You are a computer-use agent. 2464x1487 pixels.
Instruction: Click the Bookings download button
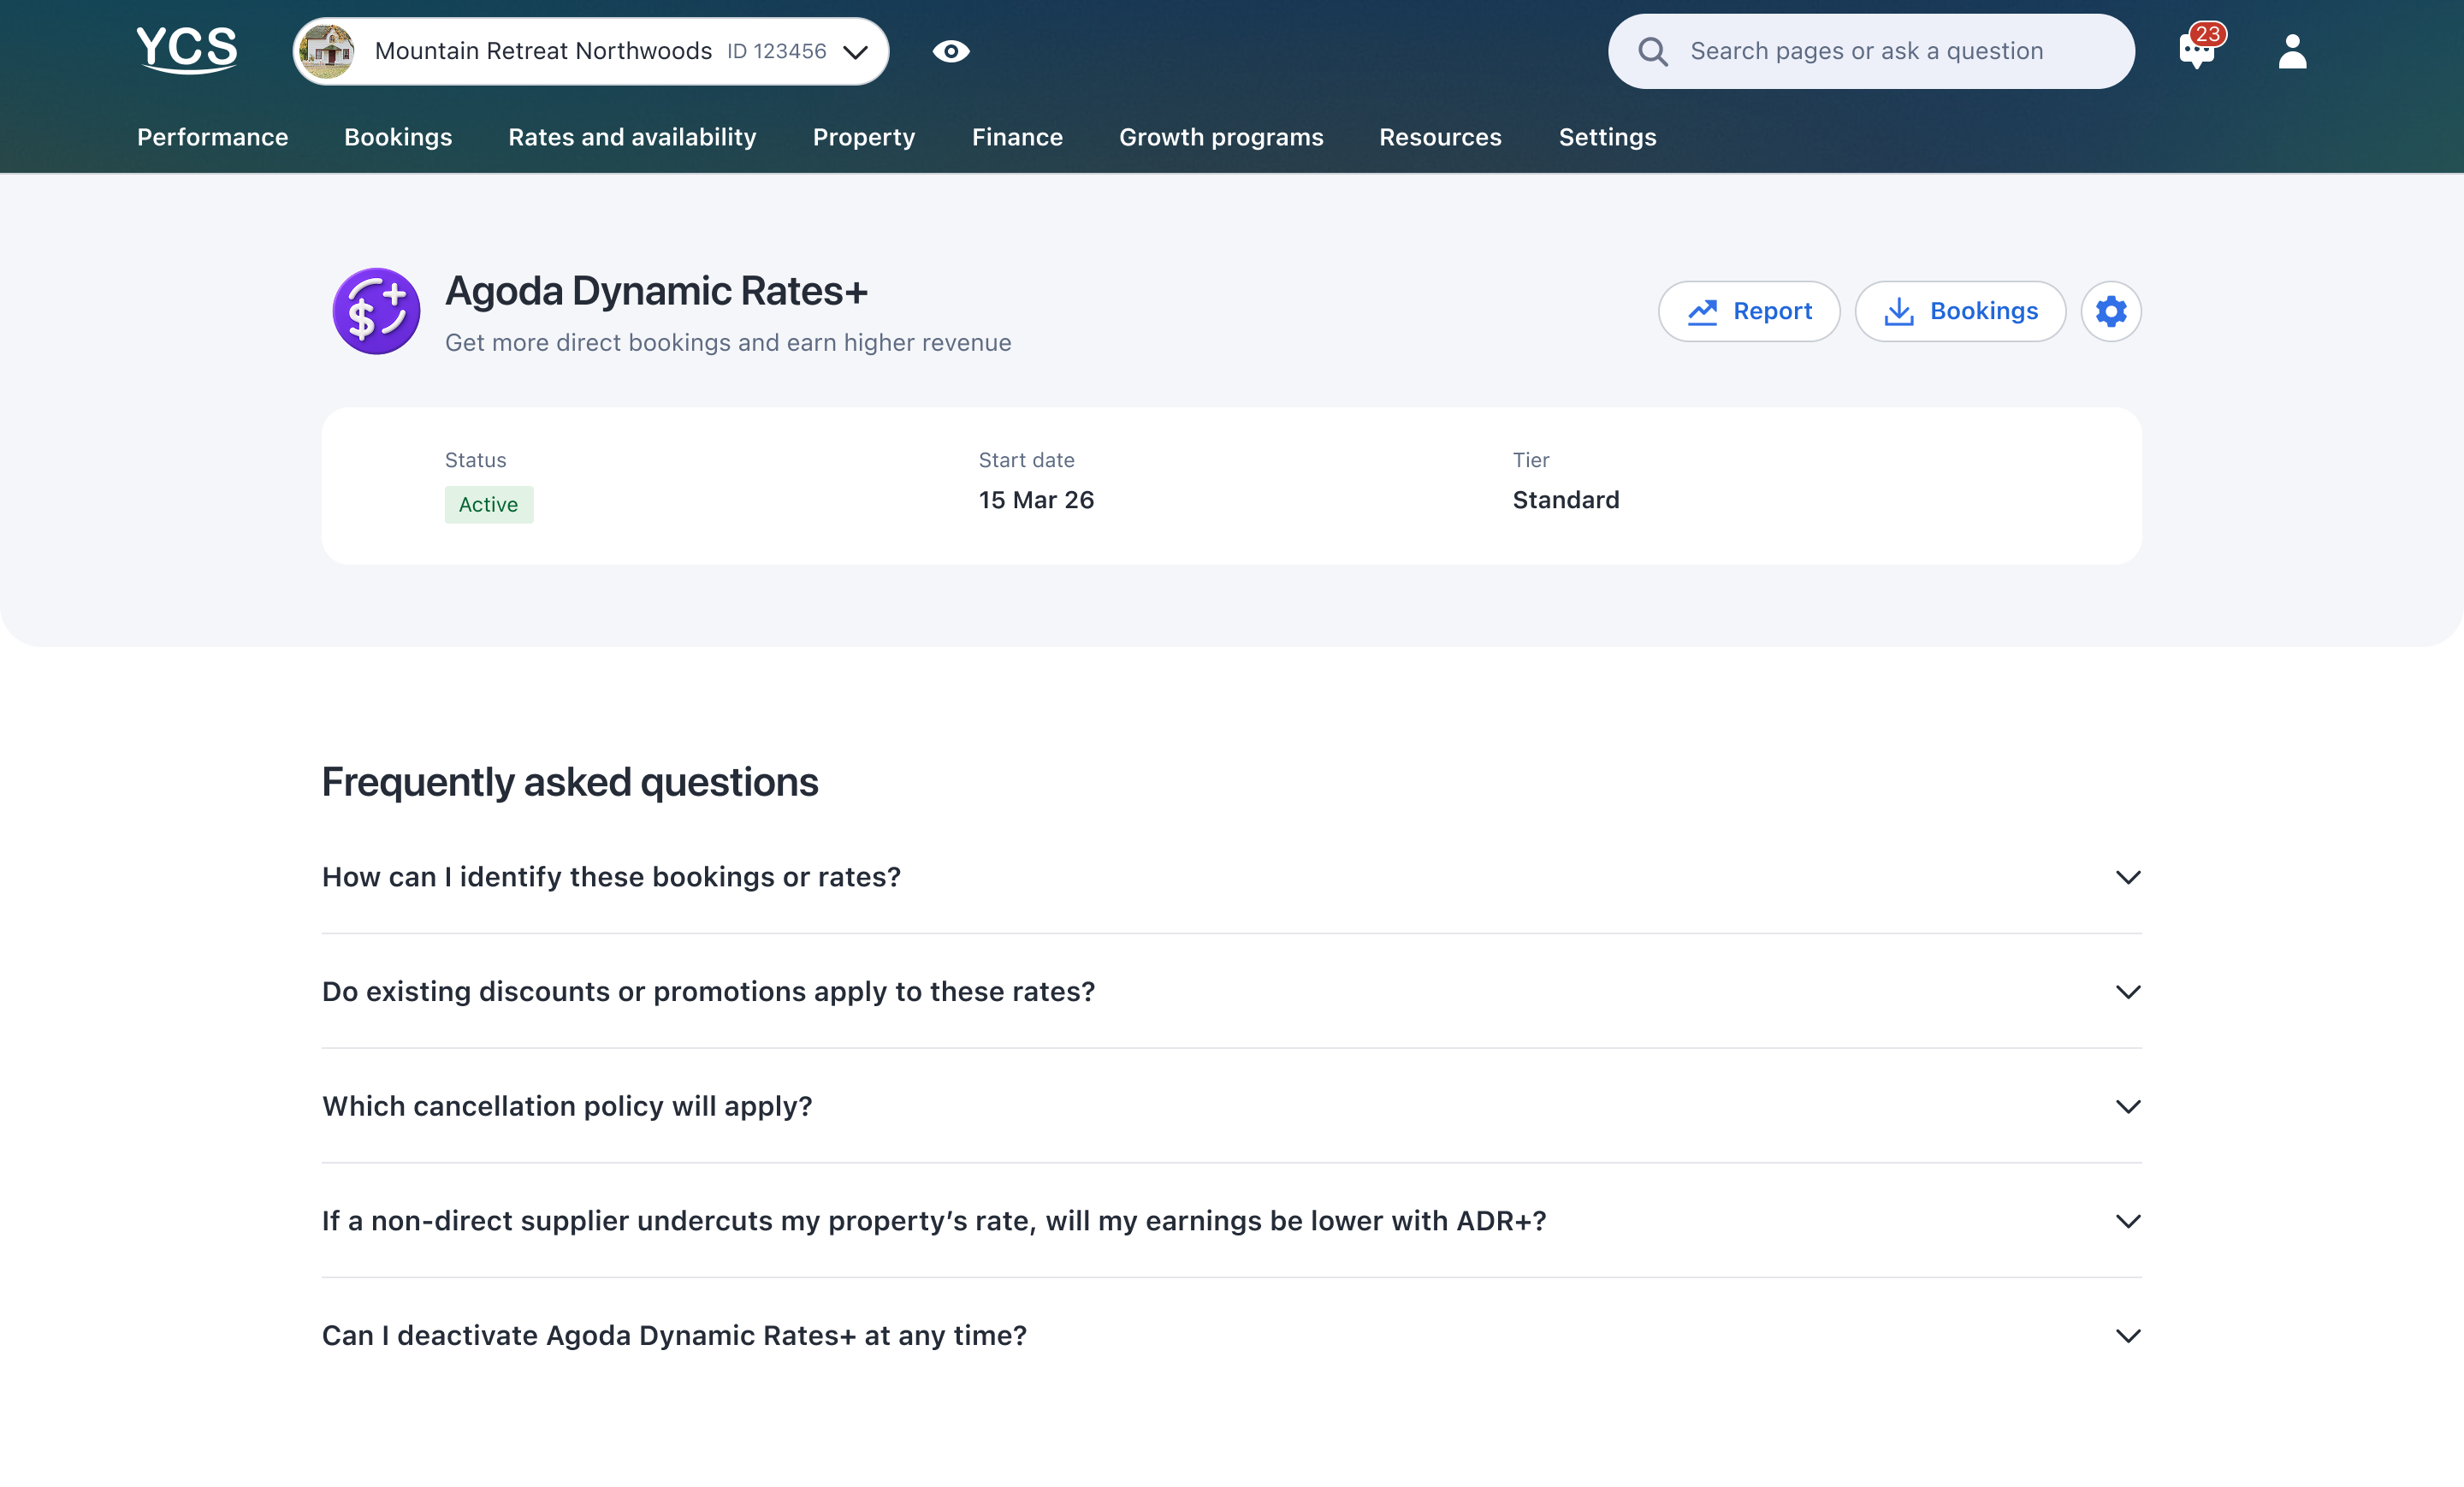click(1959, 312)
